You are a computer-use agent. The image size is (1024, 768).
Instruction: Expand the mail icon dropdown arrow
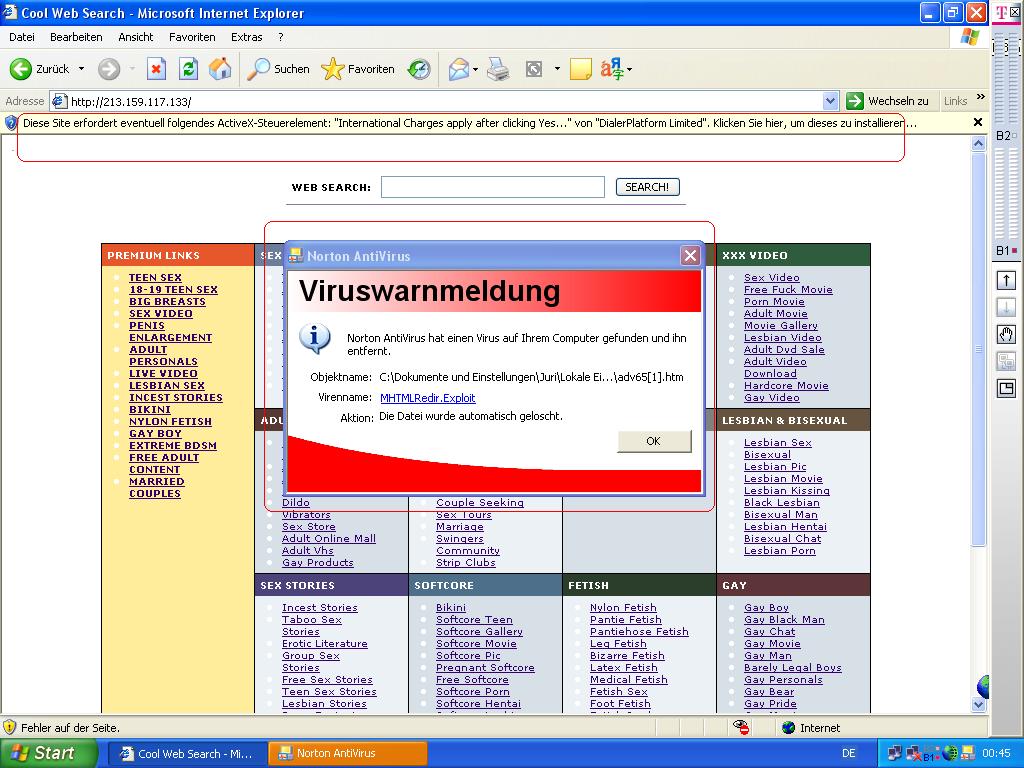(x=475, y=69)
